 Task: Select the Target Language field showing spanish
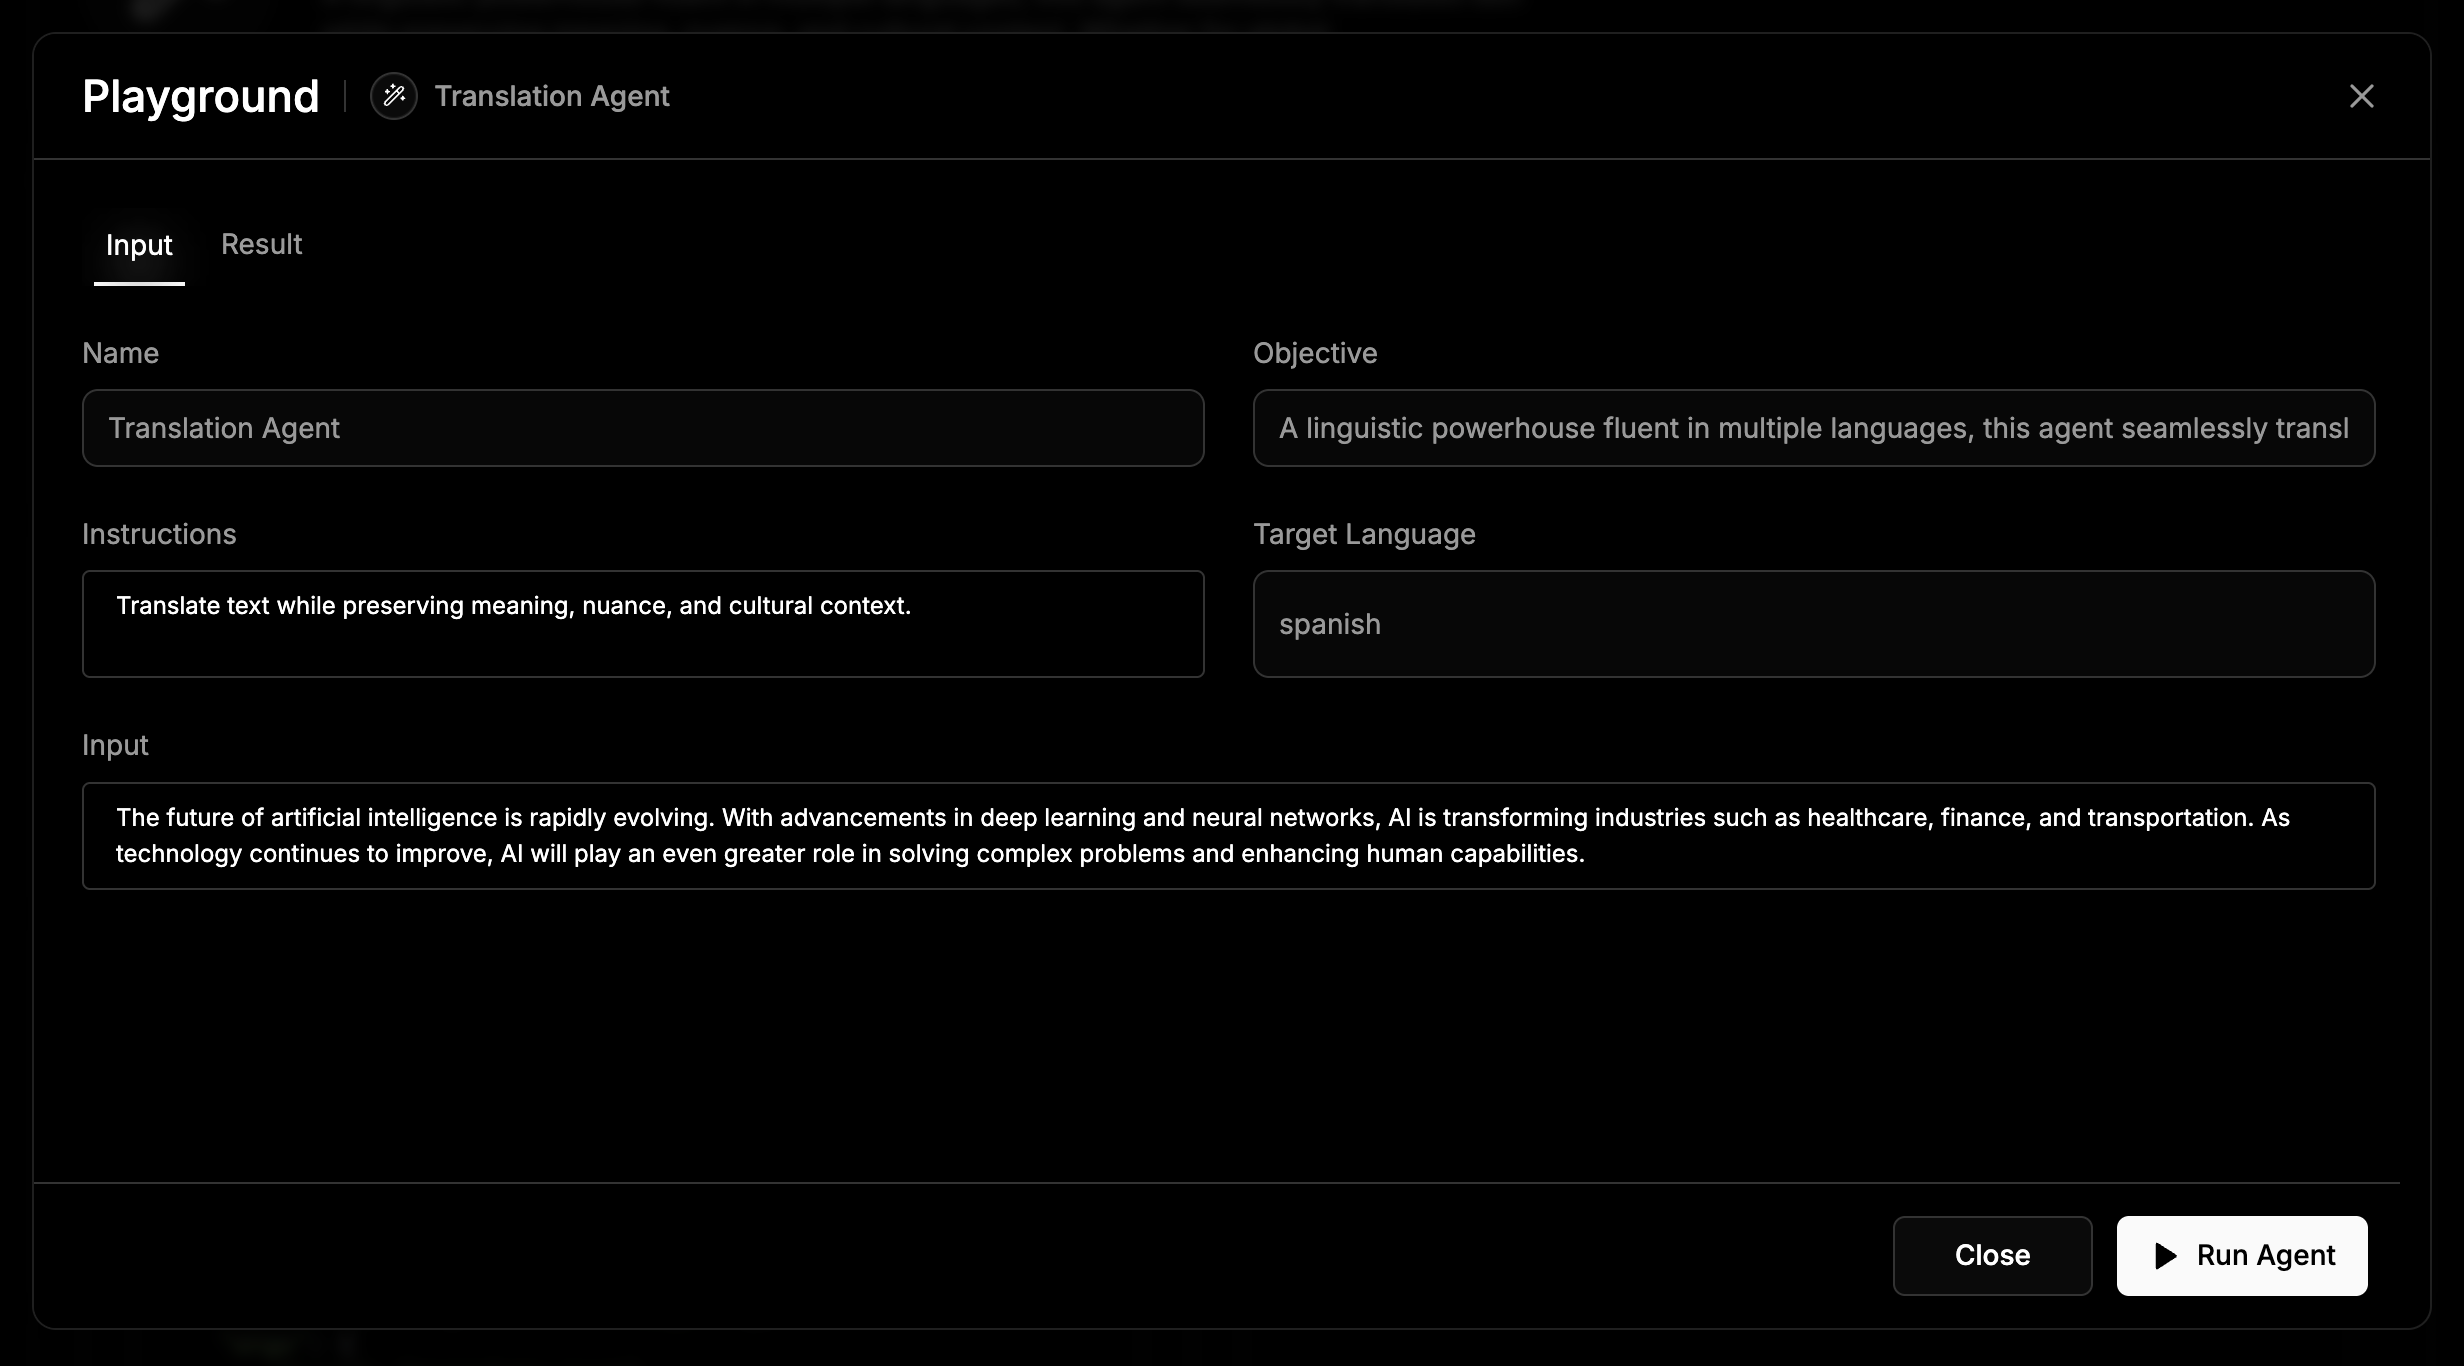pos(1813,624)
